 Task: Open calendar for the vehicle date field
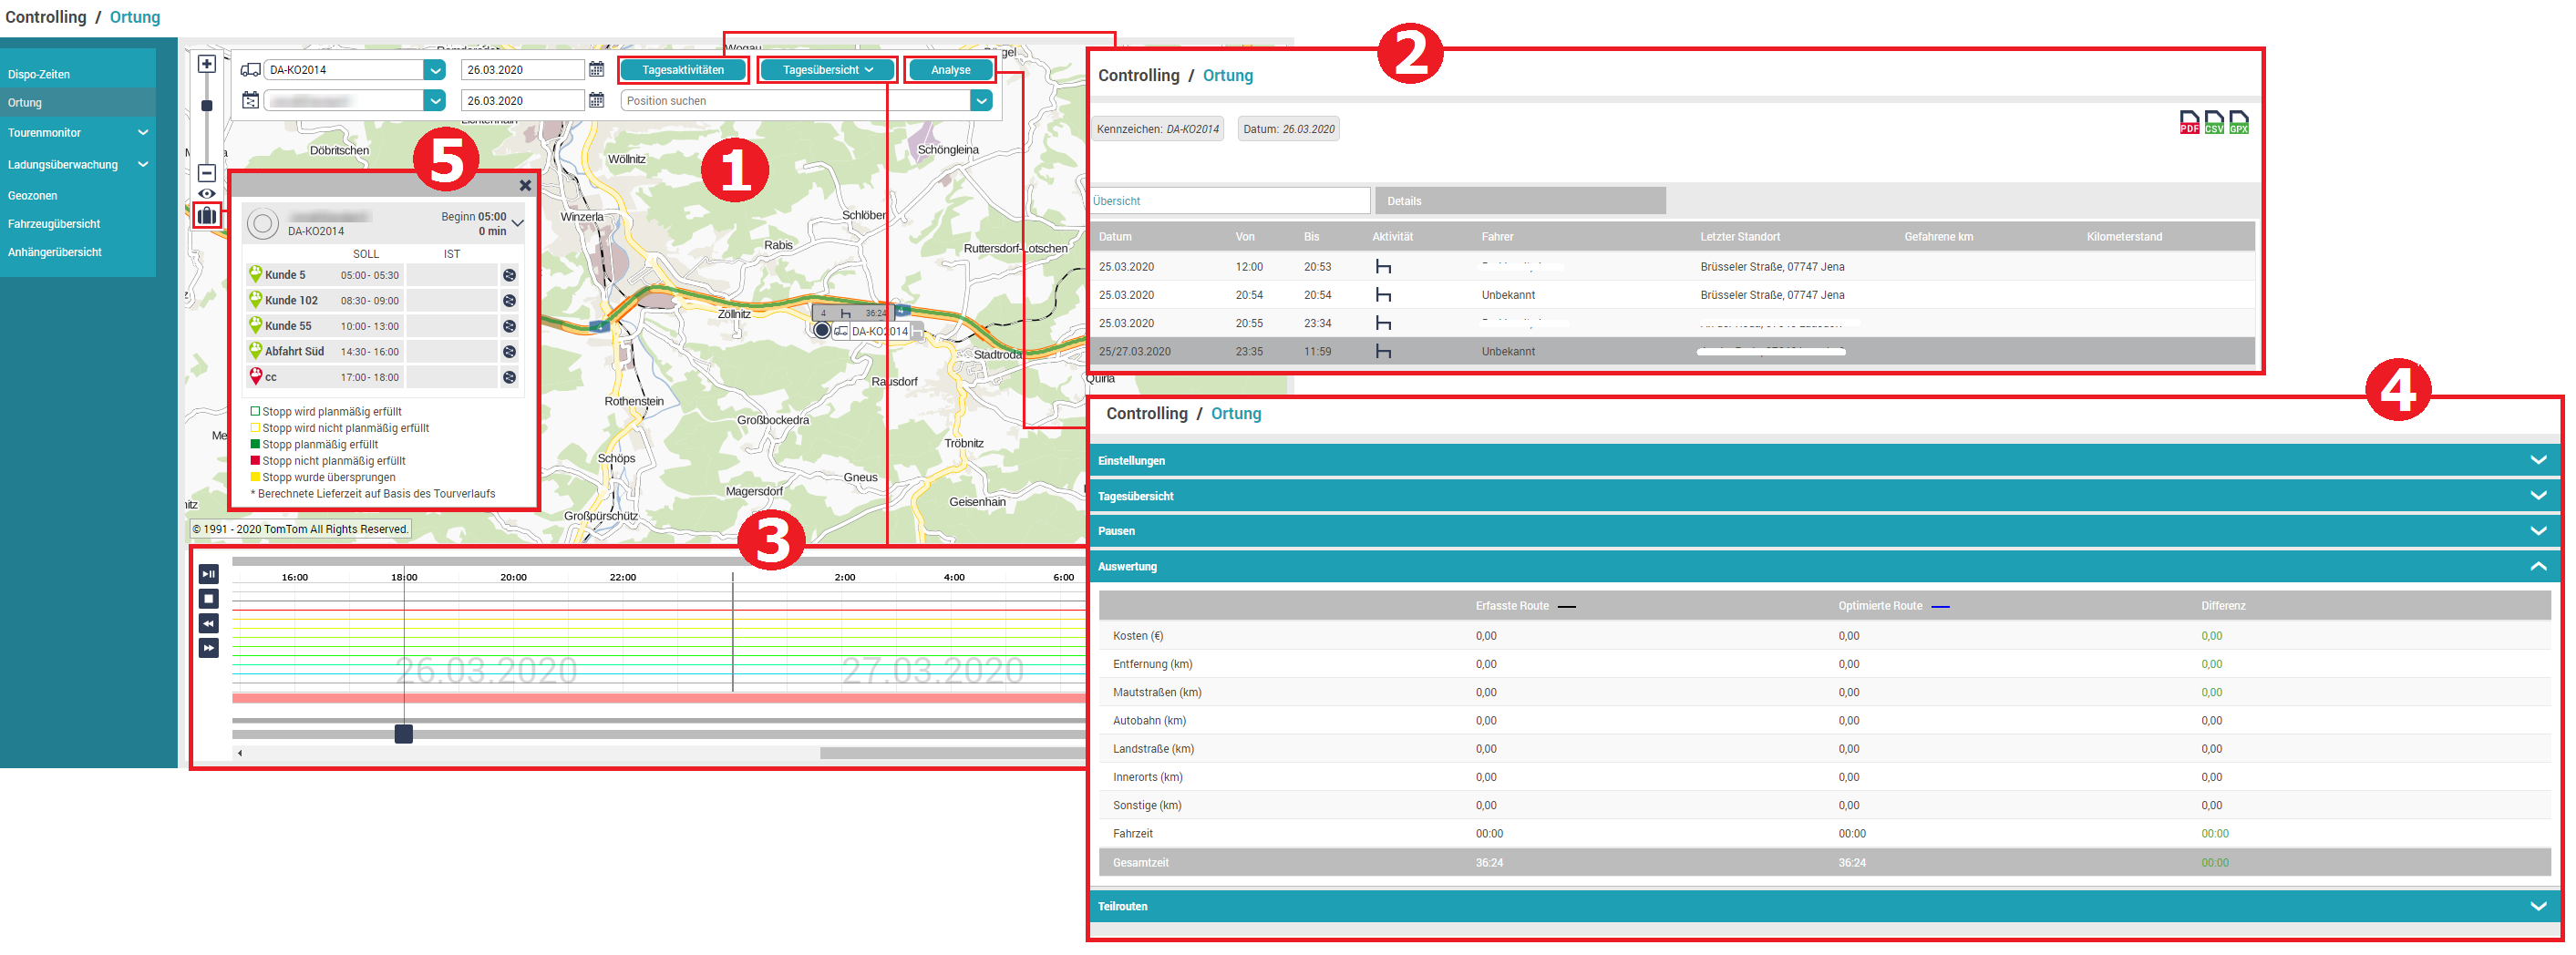click(x=597, y=70)
